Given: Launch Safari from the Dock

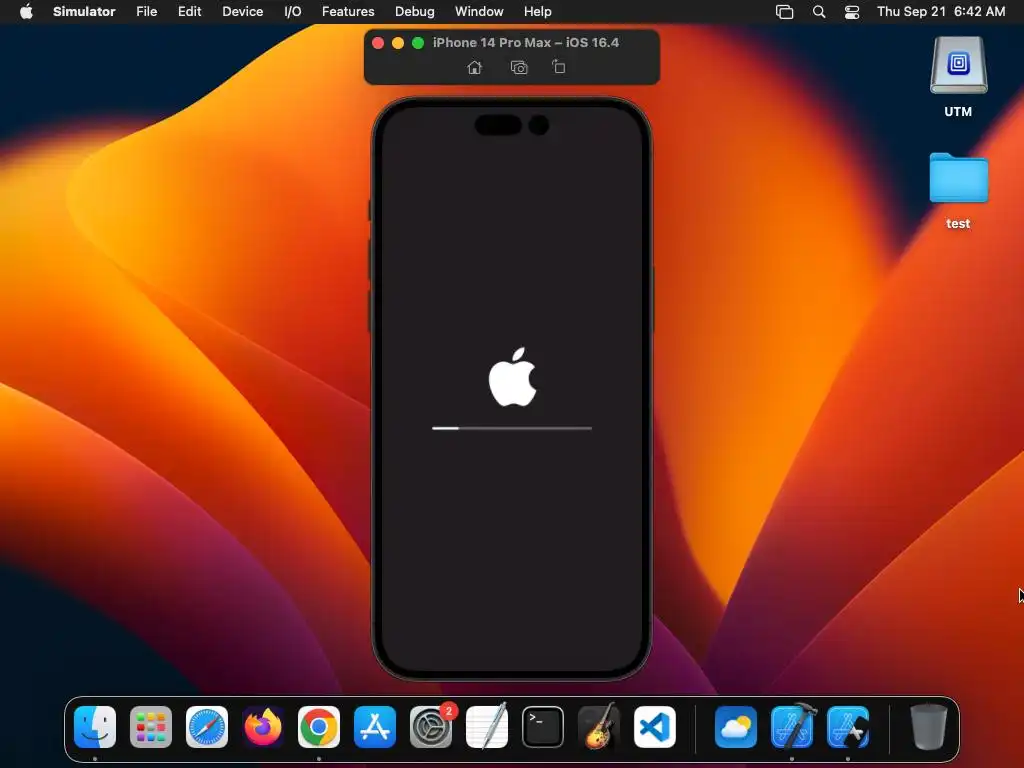Looking at the screenshot, I should [x=207, y=727].
